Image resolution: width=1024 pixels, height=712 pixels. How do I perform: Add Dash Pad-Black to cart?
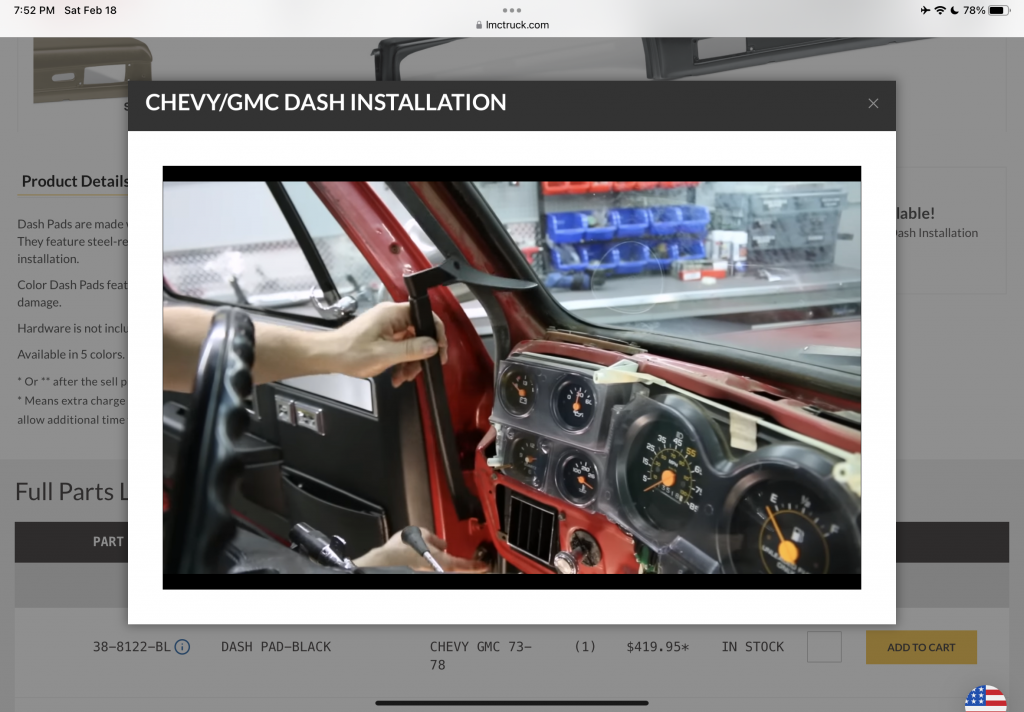tap(921, 647)
